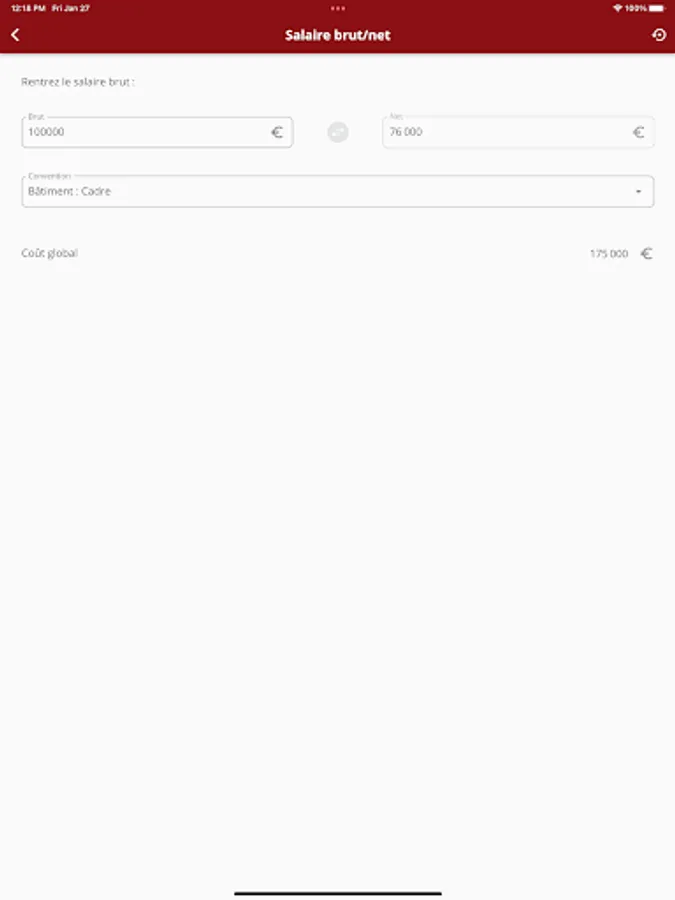Tap the Fri Jan 27 date
The image size is (675, 900).
point(71,8)
